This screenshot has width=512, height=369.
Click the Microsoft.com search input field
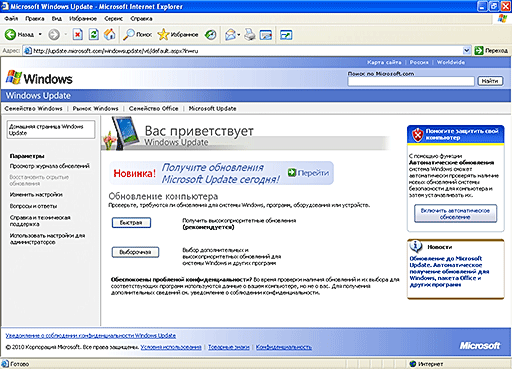point(411,81)
